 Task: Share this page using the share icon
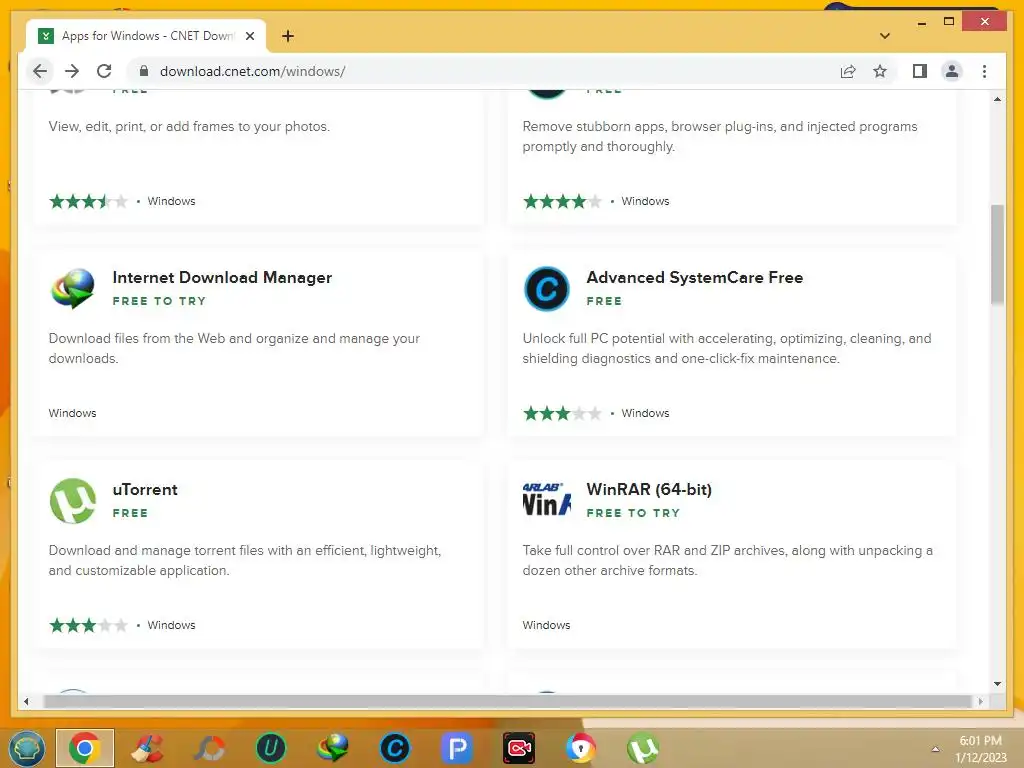click(848, 71)
